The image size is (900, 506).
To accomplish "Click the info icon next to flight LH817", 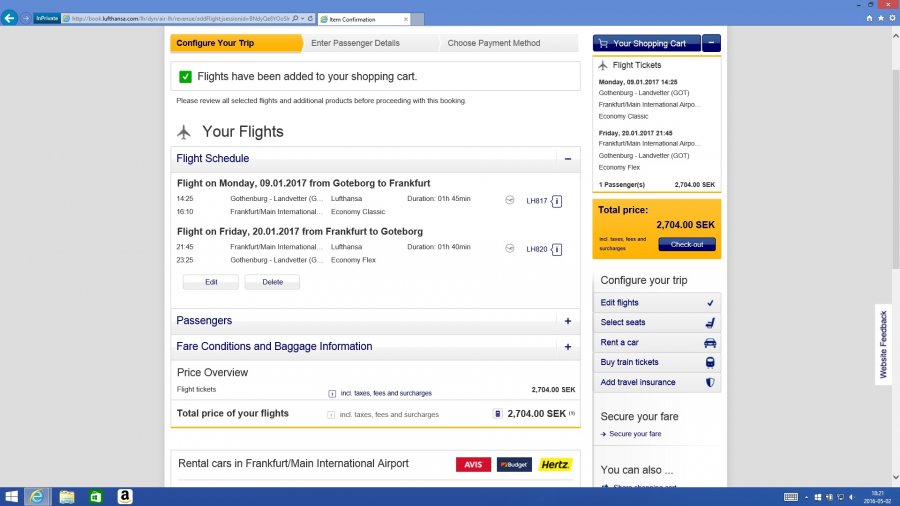I will (557, 201).
